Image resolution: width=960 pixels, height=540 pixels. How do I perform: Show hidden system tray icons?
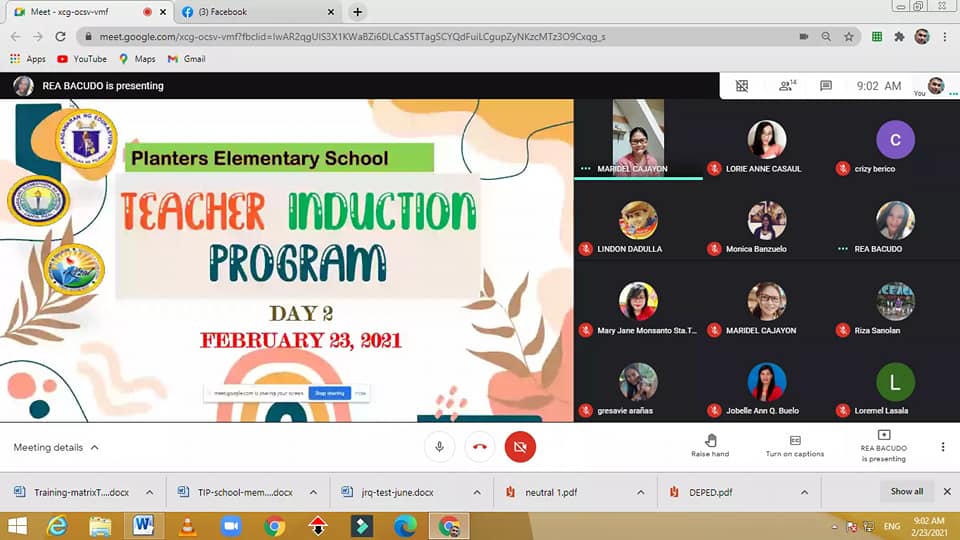(834, 527)
